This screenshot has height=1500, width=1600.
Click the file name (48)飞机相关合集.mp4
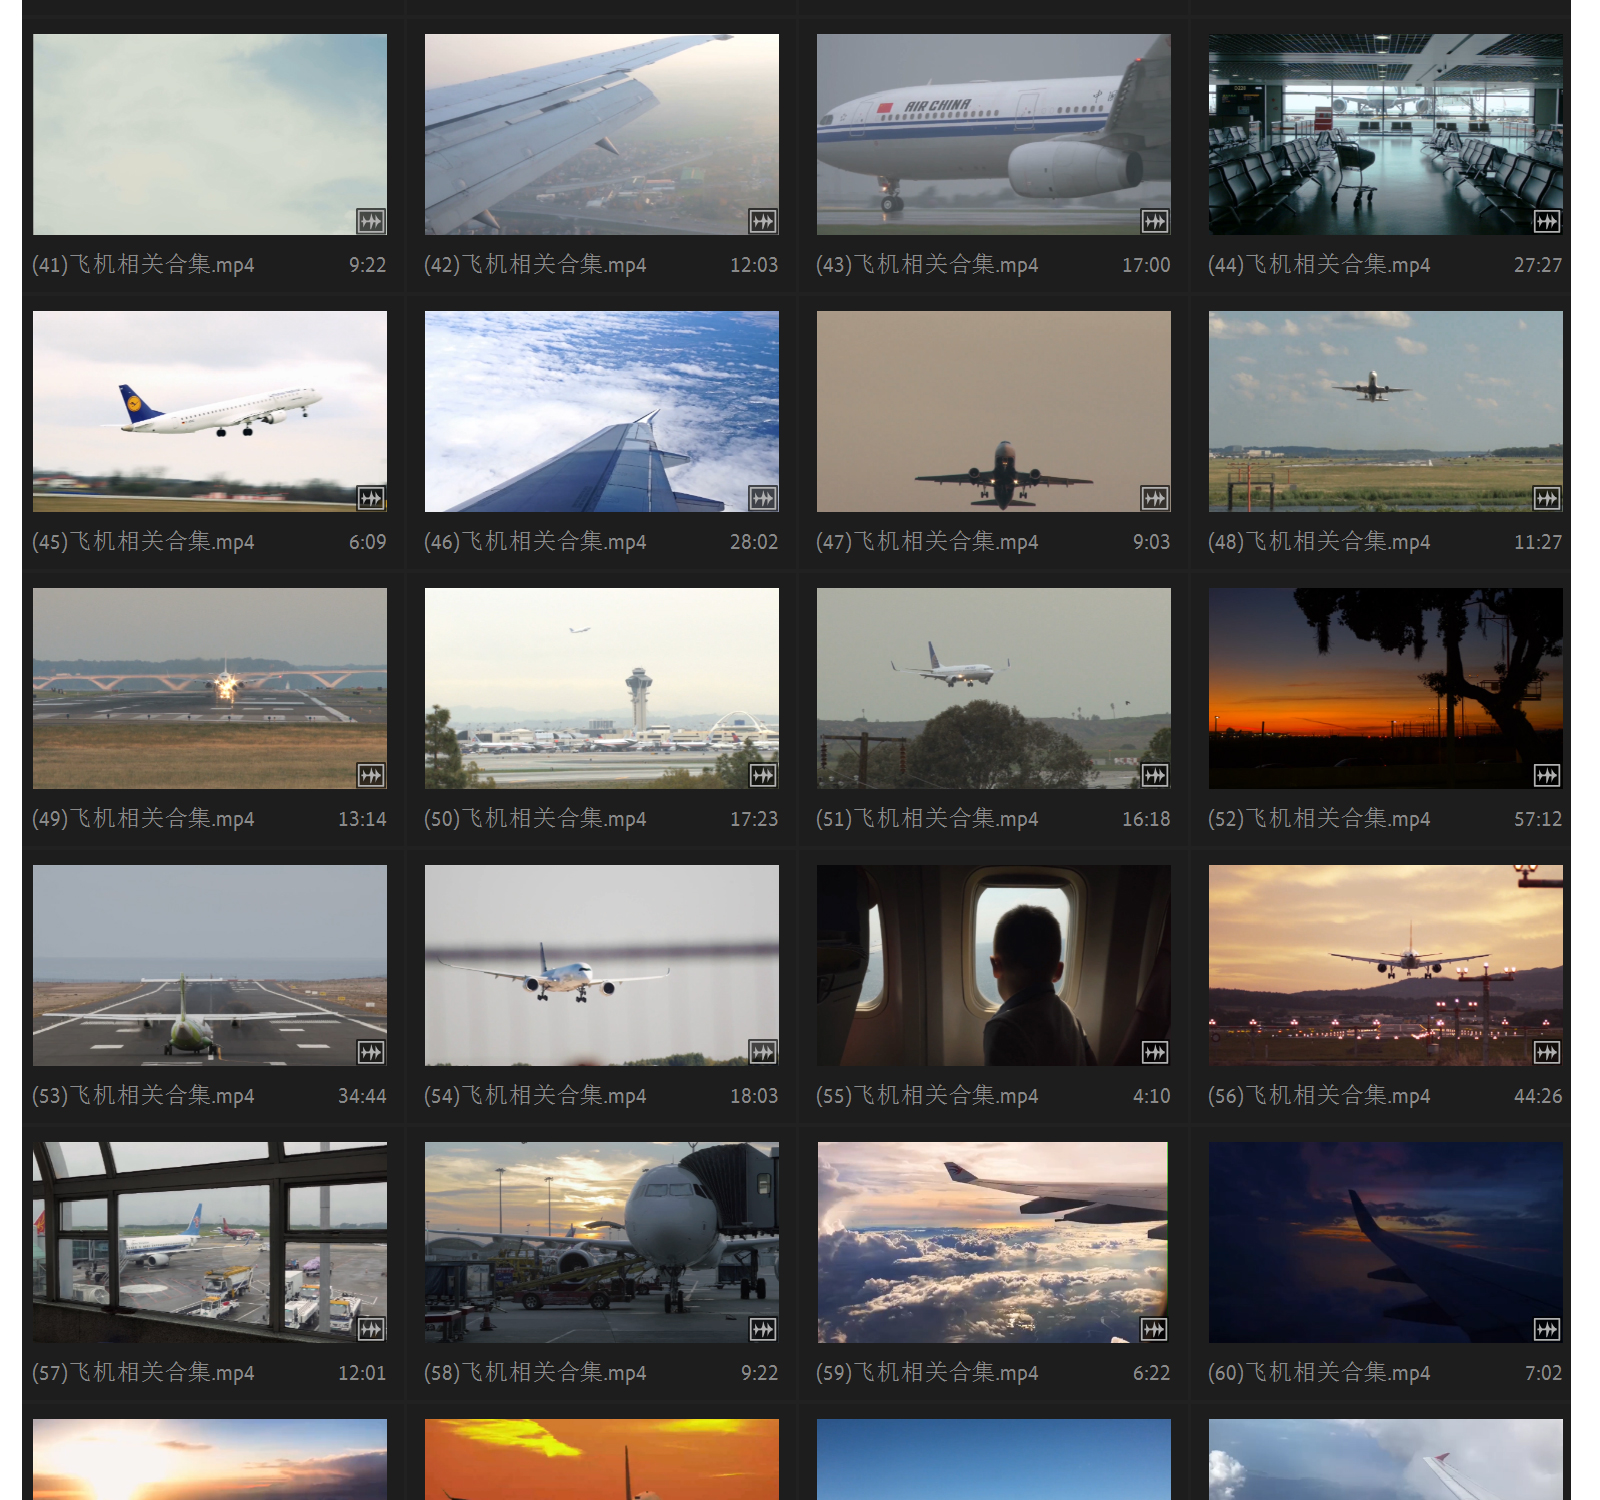click(1319, 542)
